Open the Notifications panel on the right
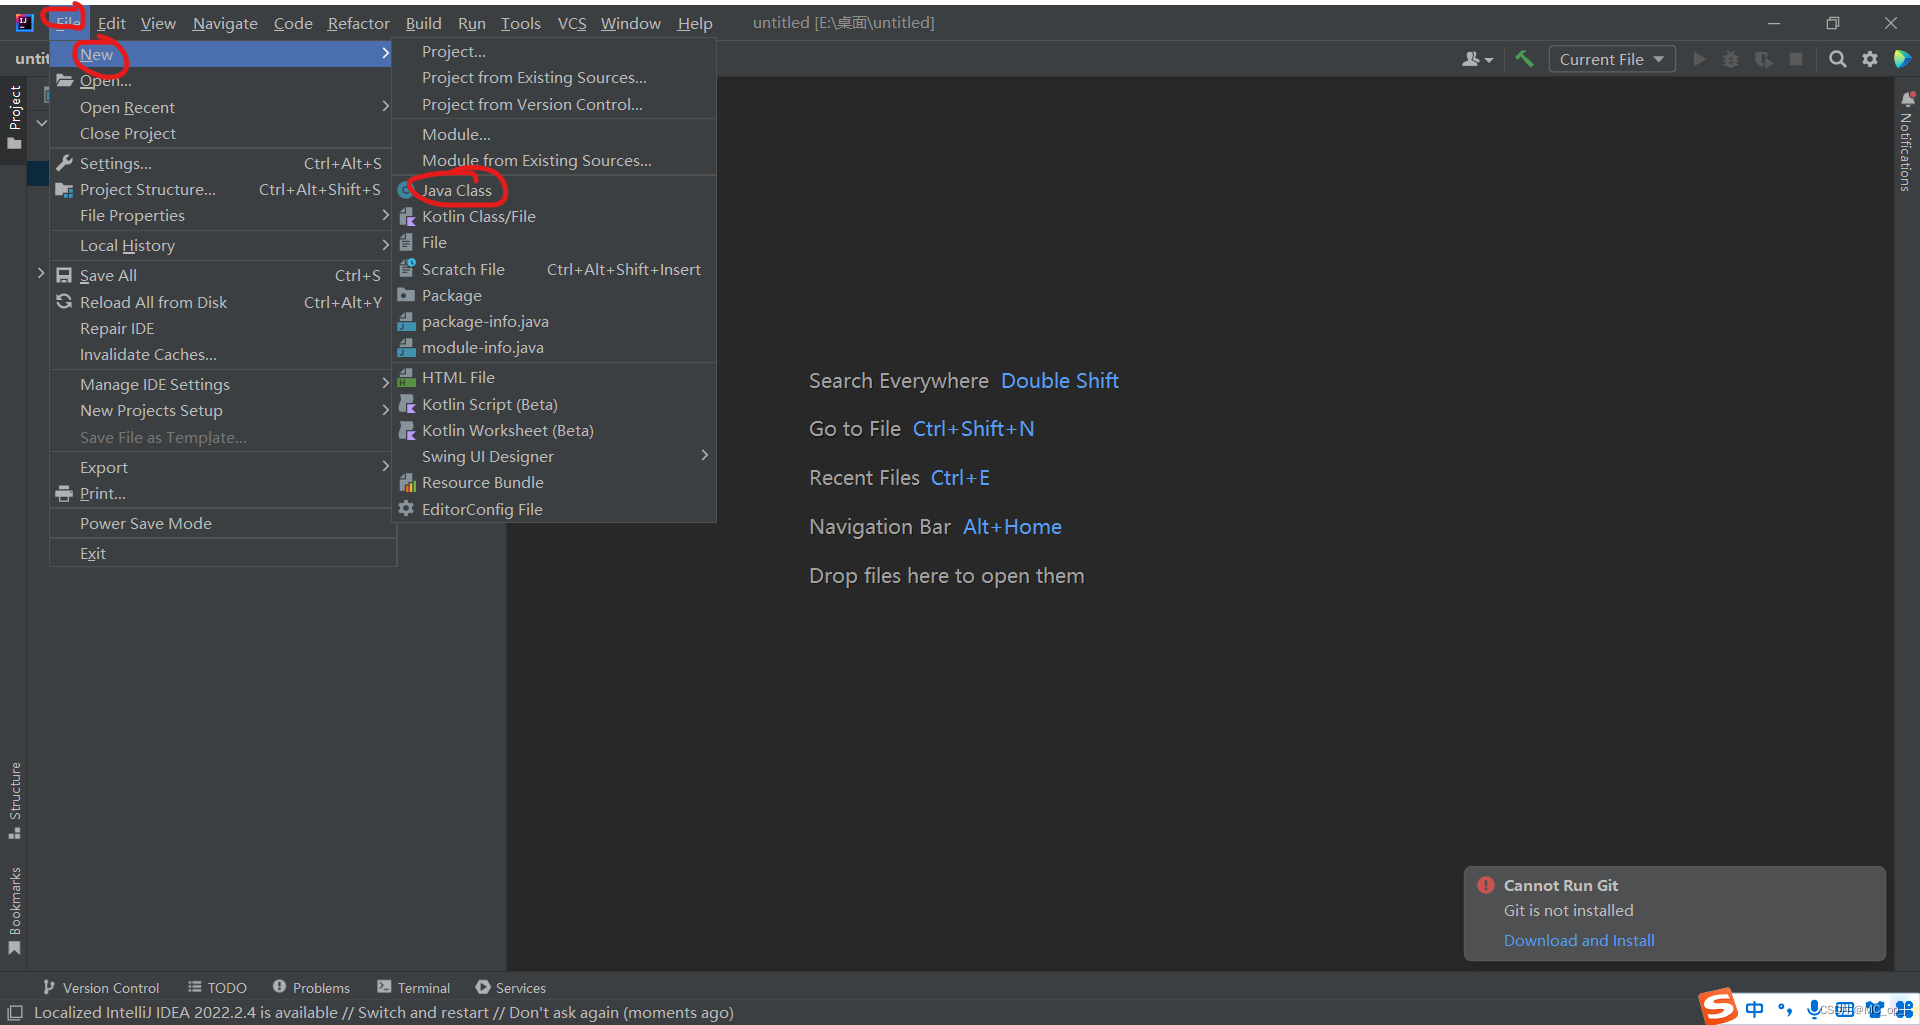Screen dimensions: 1920x1025 tap(1905, 145)
